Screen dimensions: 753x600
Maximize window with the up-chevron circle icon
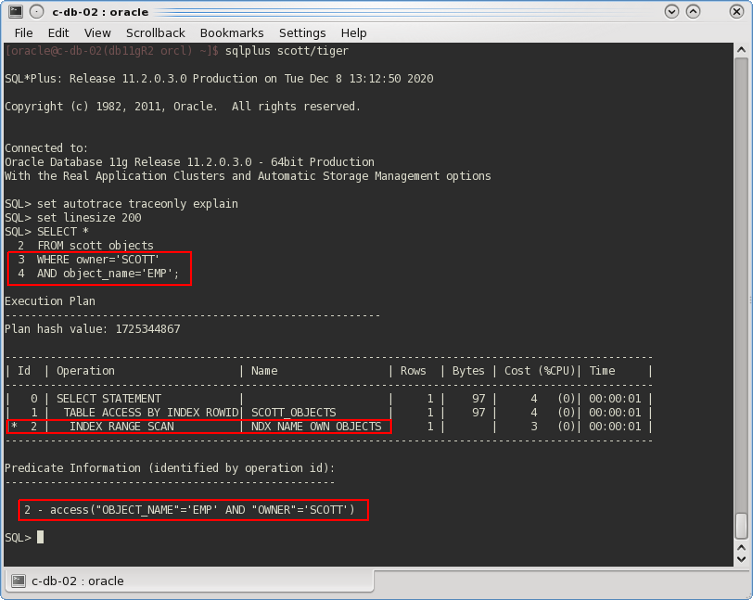point(692,12)
